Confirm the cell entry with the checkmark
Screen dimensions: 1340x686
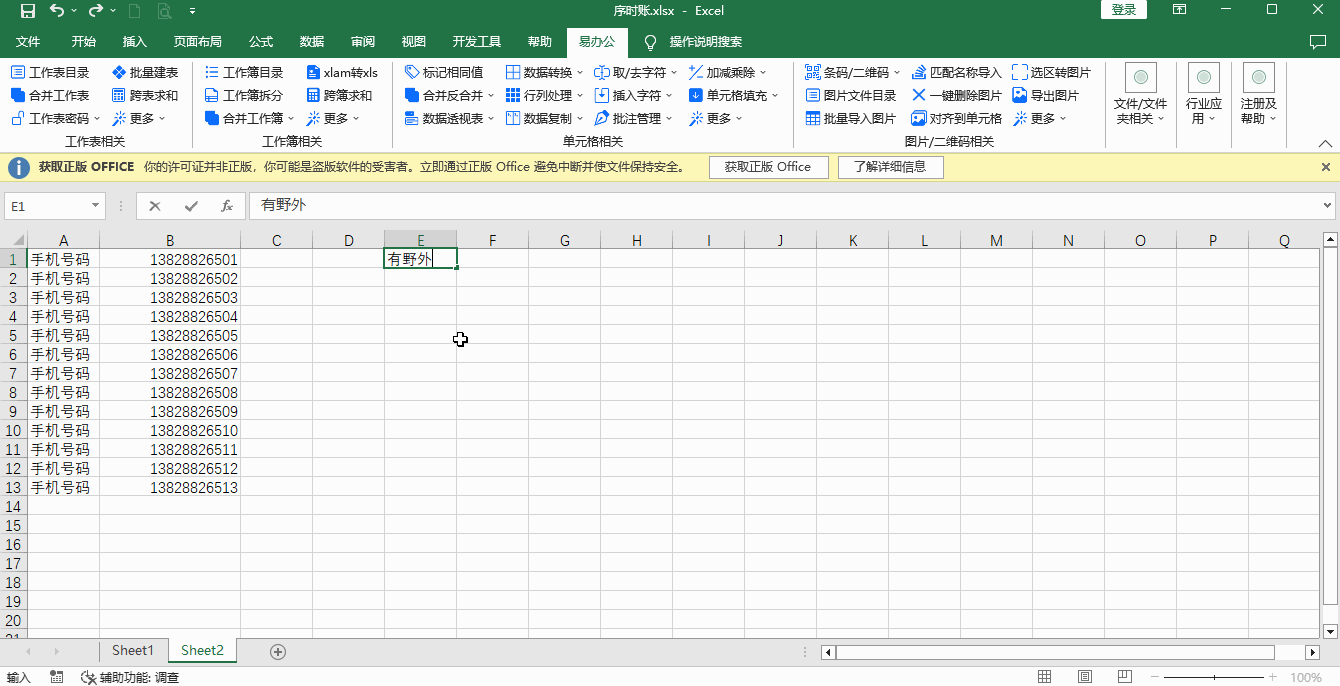point(191,205)
